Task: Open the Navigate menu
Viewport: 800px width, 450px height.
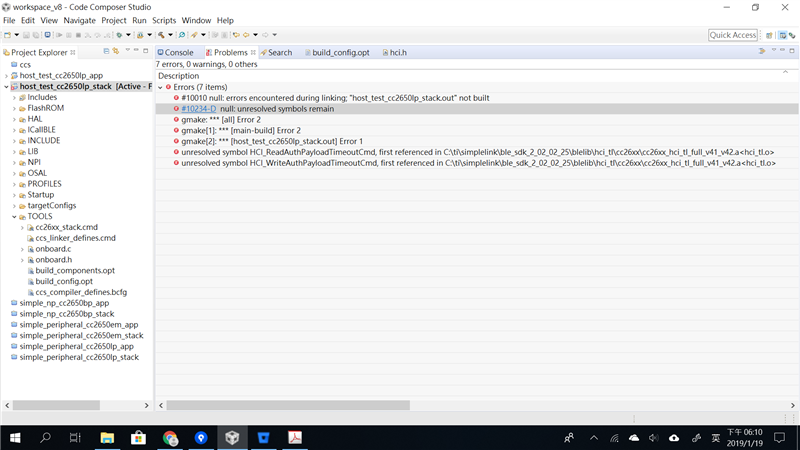Action: coord(80,20)
